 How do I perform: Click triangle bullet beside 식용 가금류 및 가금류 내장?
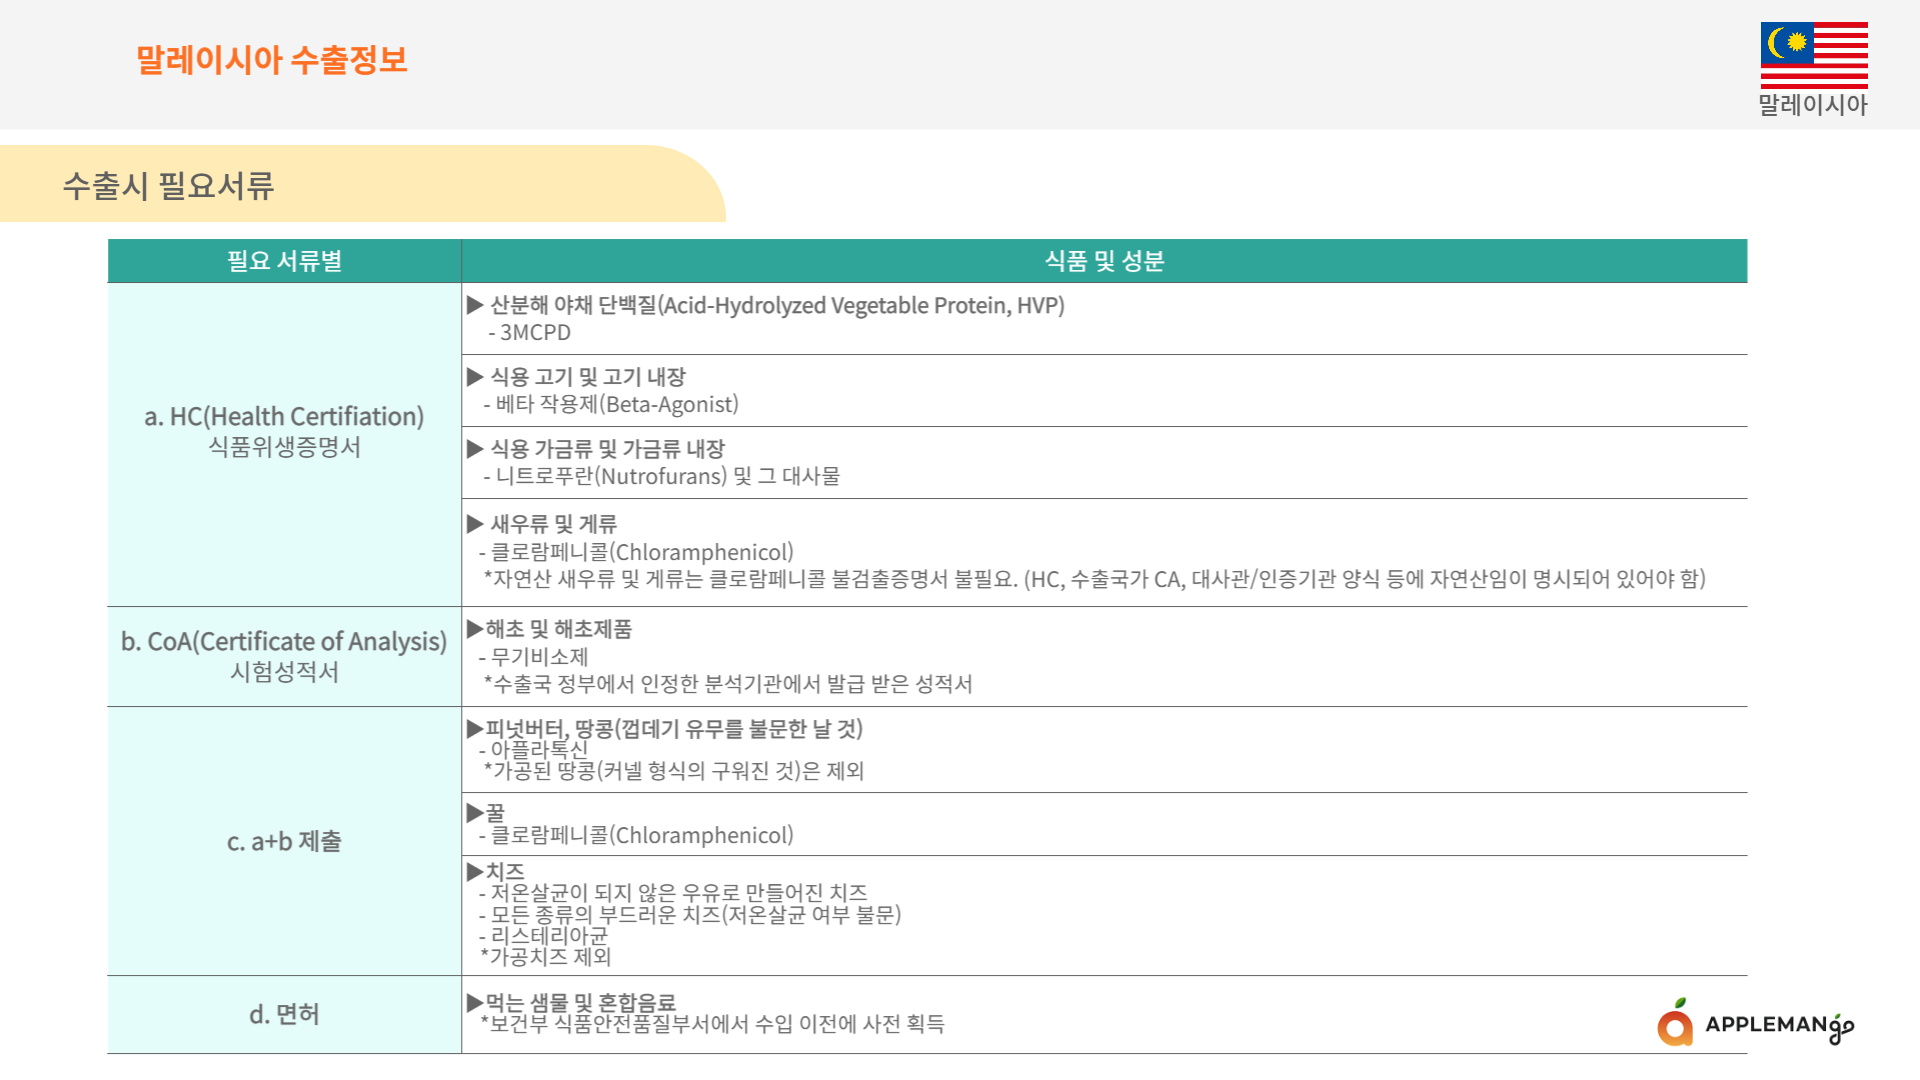pos(475,449)
